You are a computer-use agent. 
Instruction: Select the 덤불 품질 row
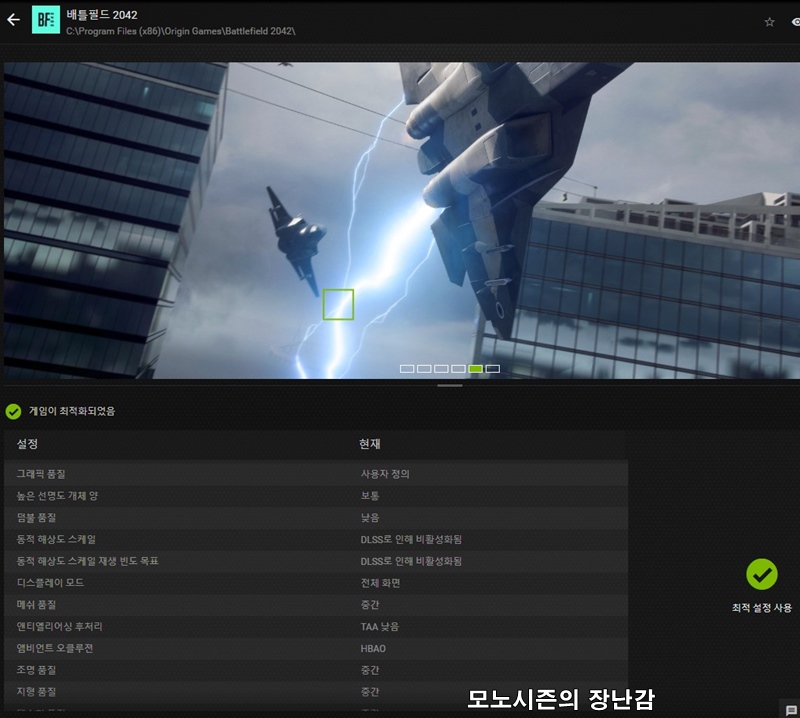tap(316, 517)
